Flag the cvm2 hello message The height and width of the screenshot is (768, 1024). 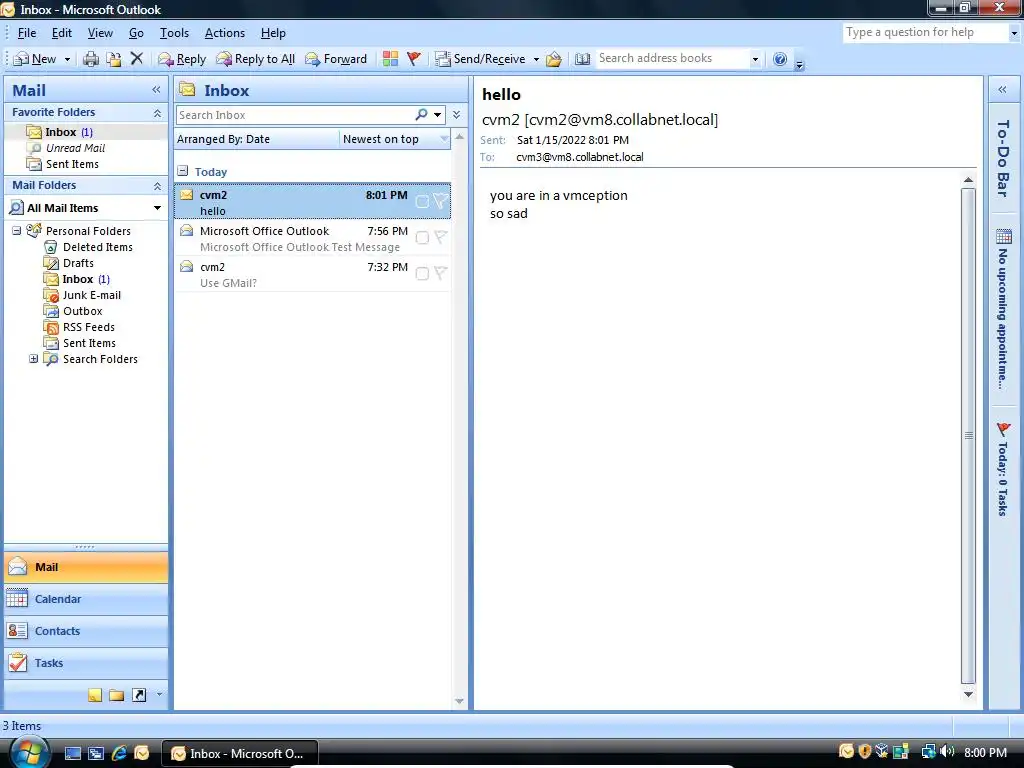441,201
